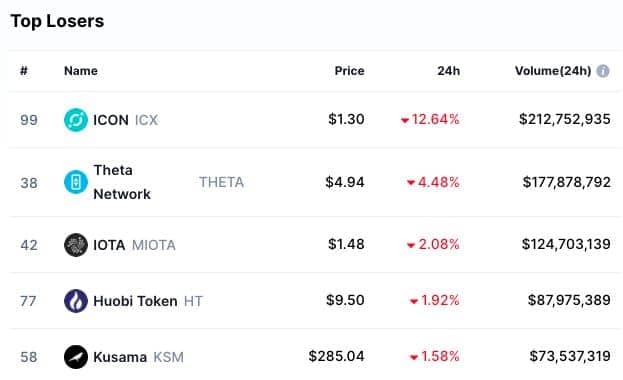The width and height of the screenshot is (623, 380).
Task: Sort by 24h change column header
Action: [x=449, y=71]
